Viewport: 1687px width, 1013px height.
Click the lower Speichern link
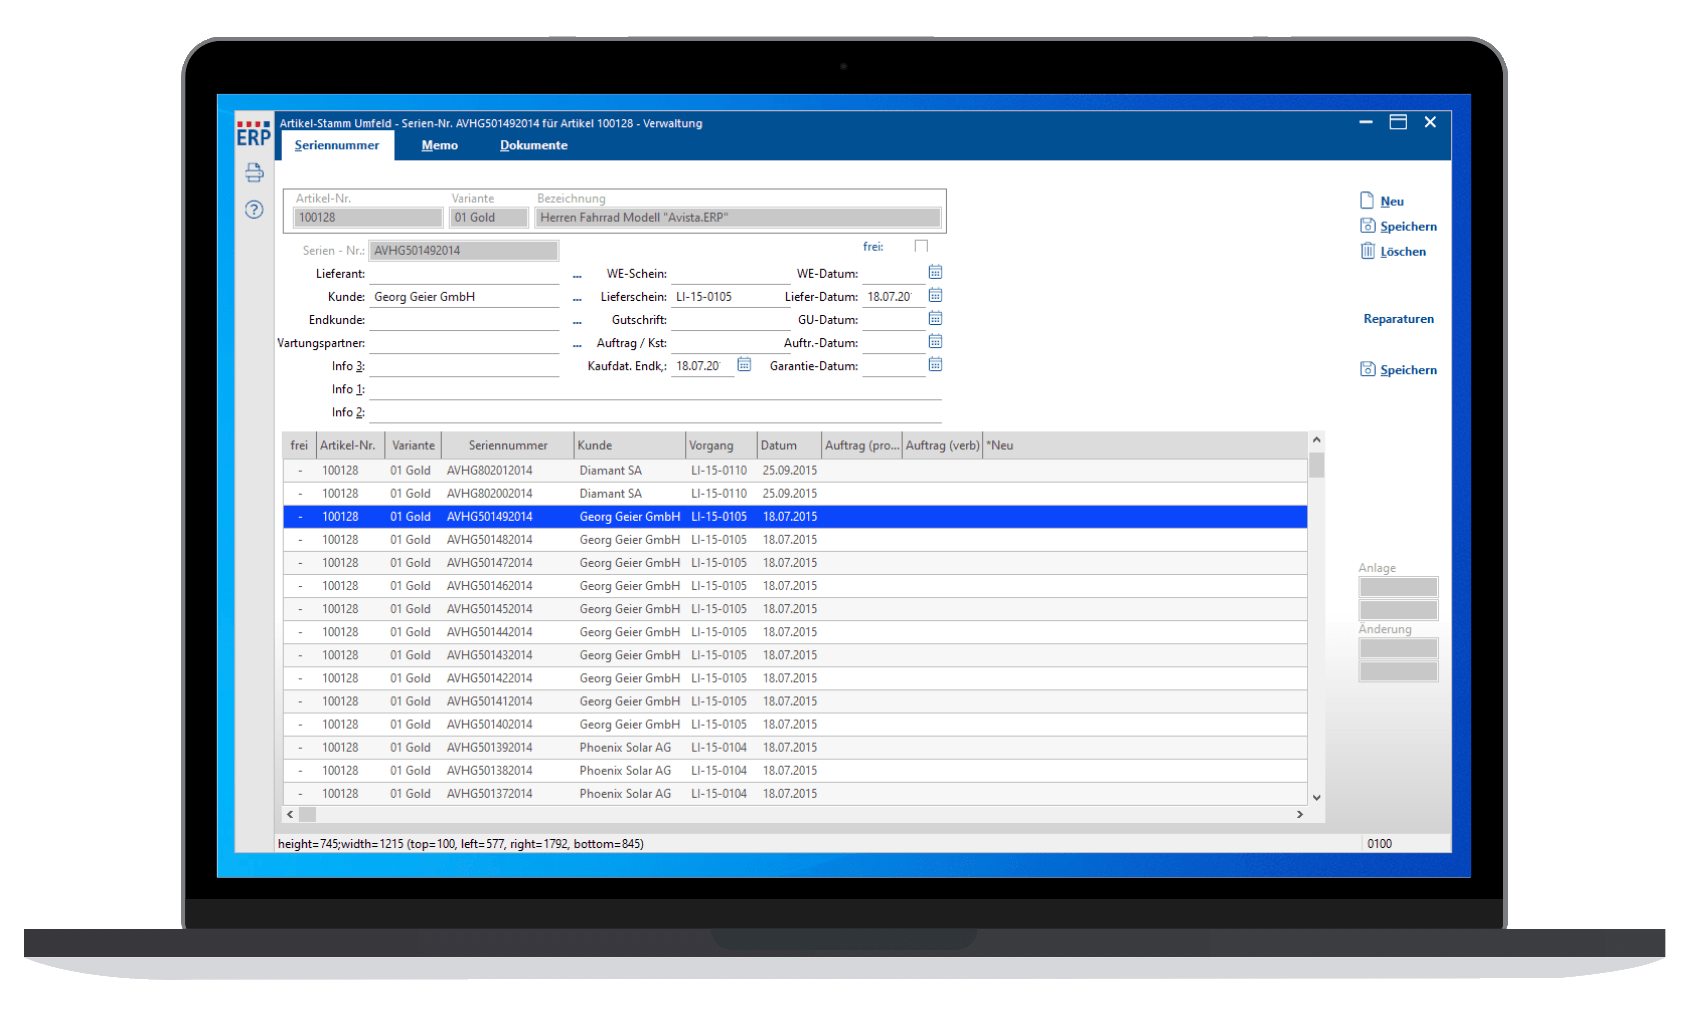tap(1408, 369)
